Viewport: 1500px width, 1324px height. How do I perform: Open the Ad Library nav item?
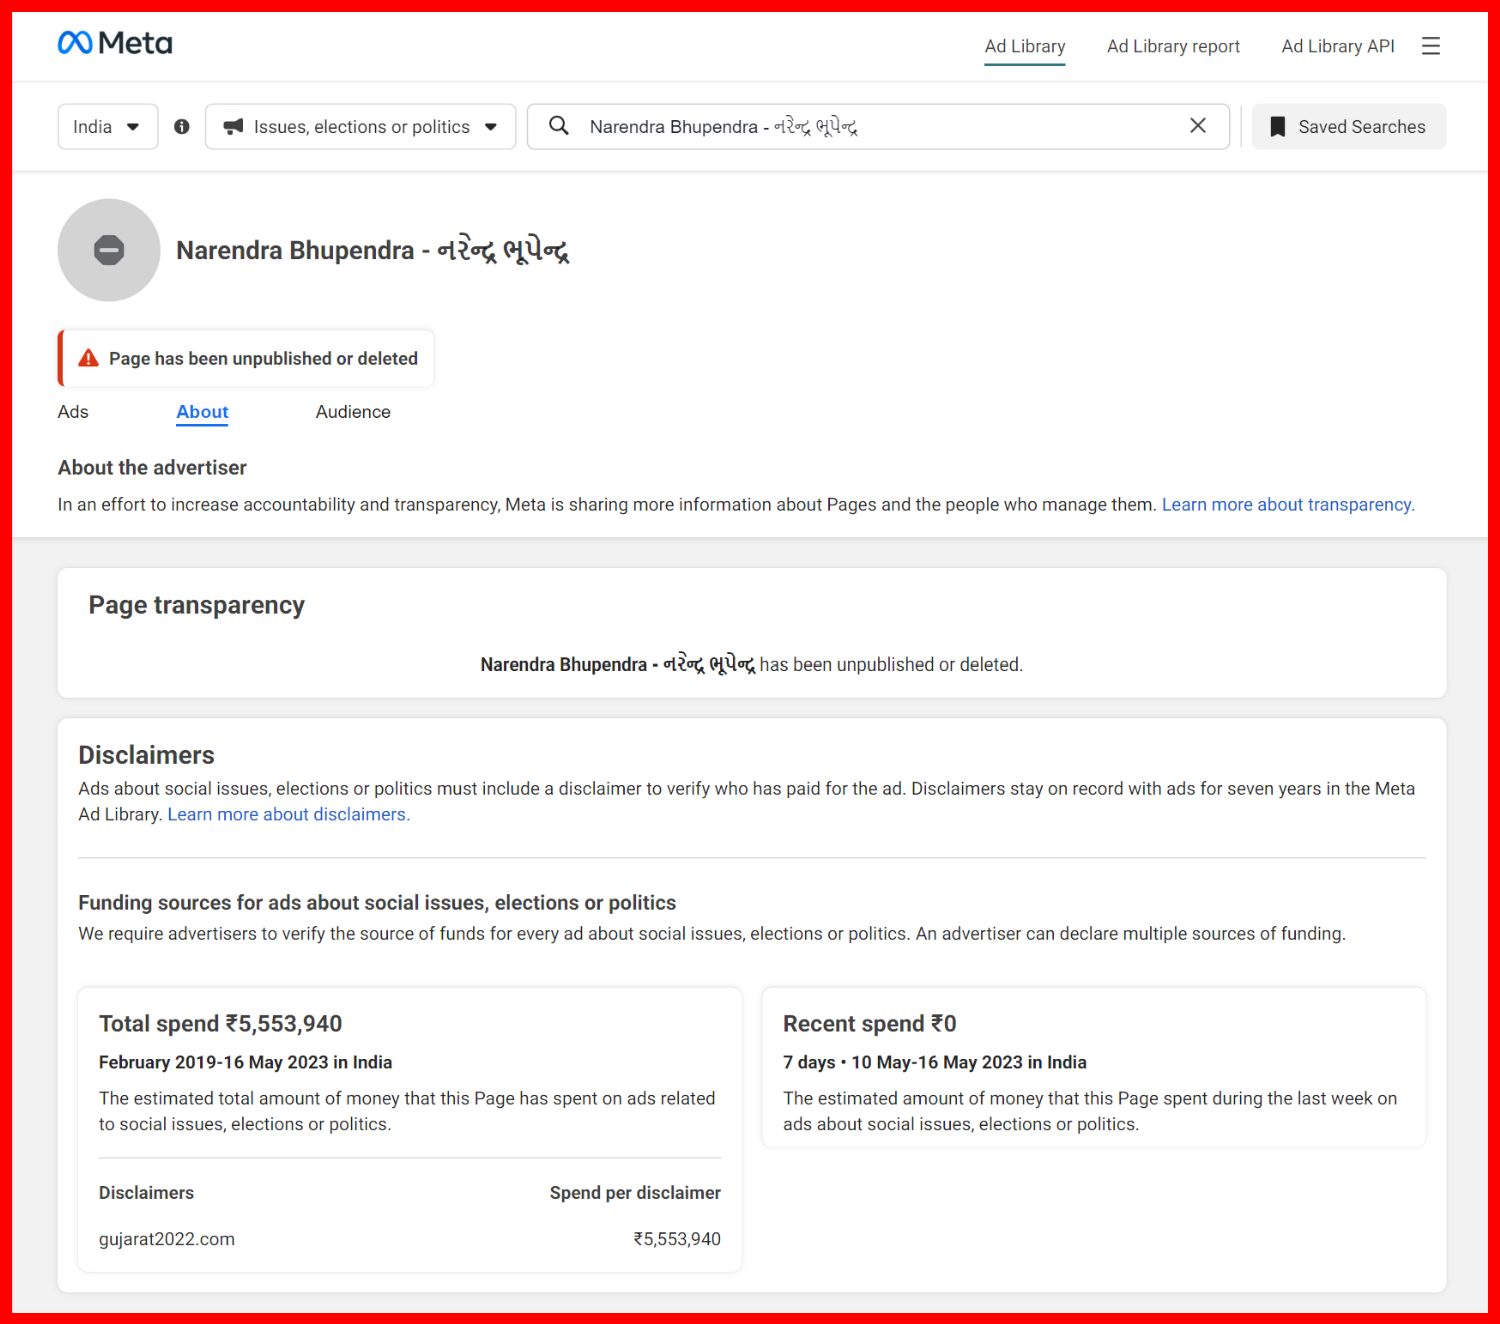tap(1024, 46)
